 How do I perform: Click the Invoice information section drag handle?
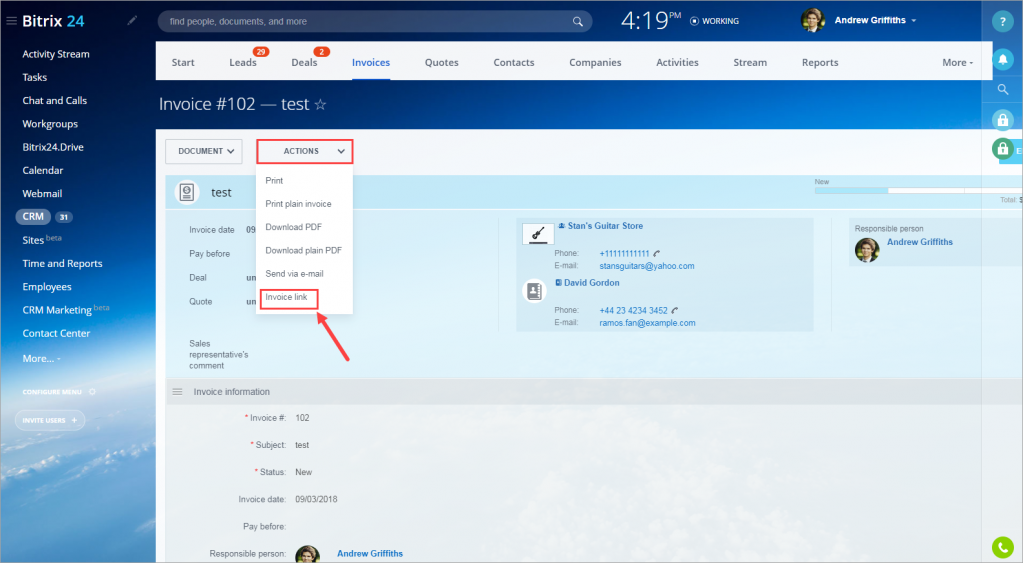177,391
